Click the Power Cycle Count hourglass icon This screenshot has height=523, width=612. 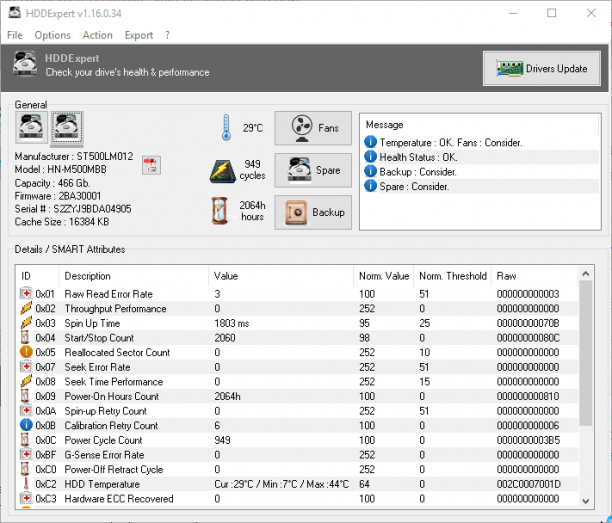point(25,439)
